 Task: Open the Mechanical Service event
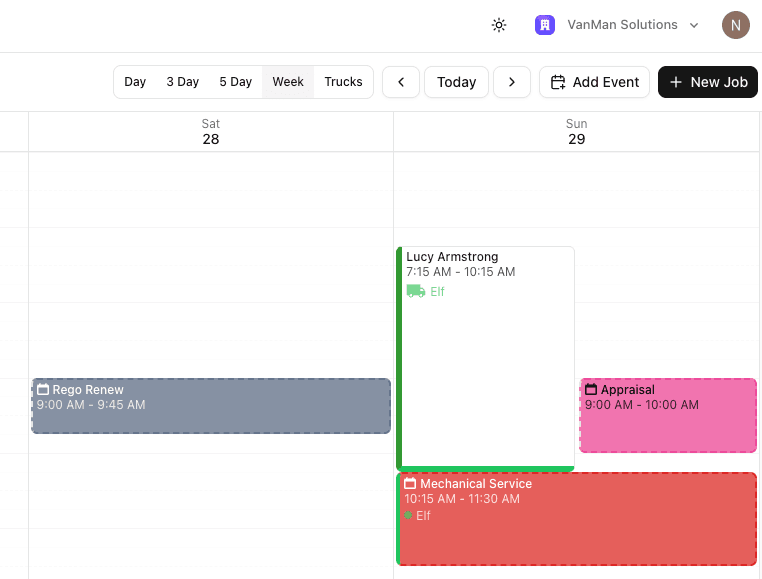pos(576,519)
